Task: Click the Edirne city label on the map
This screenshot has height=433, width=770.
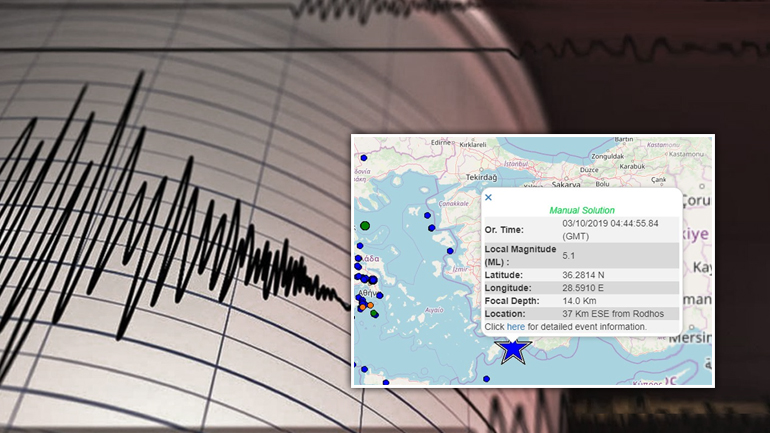Action: (x=440, y=142)
